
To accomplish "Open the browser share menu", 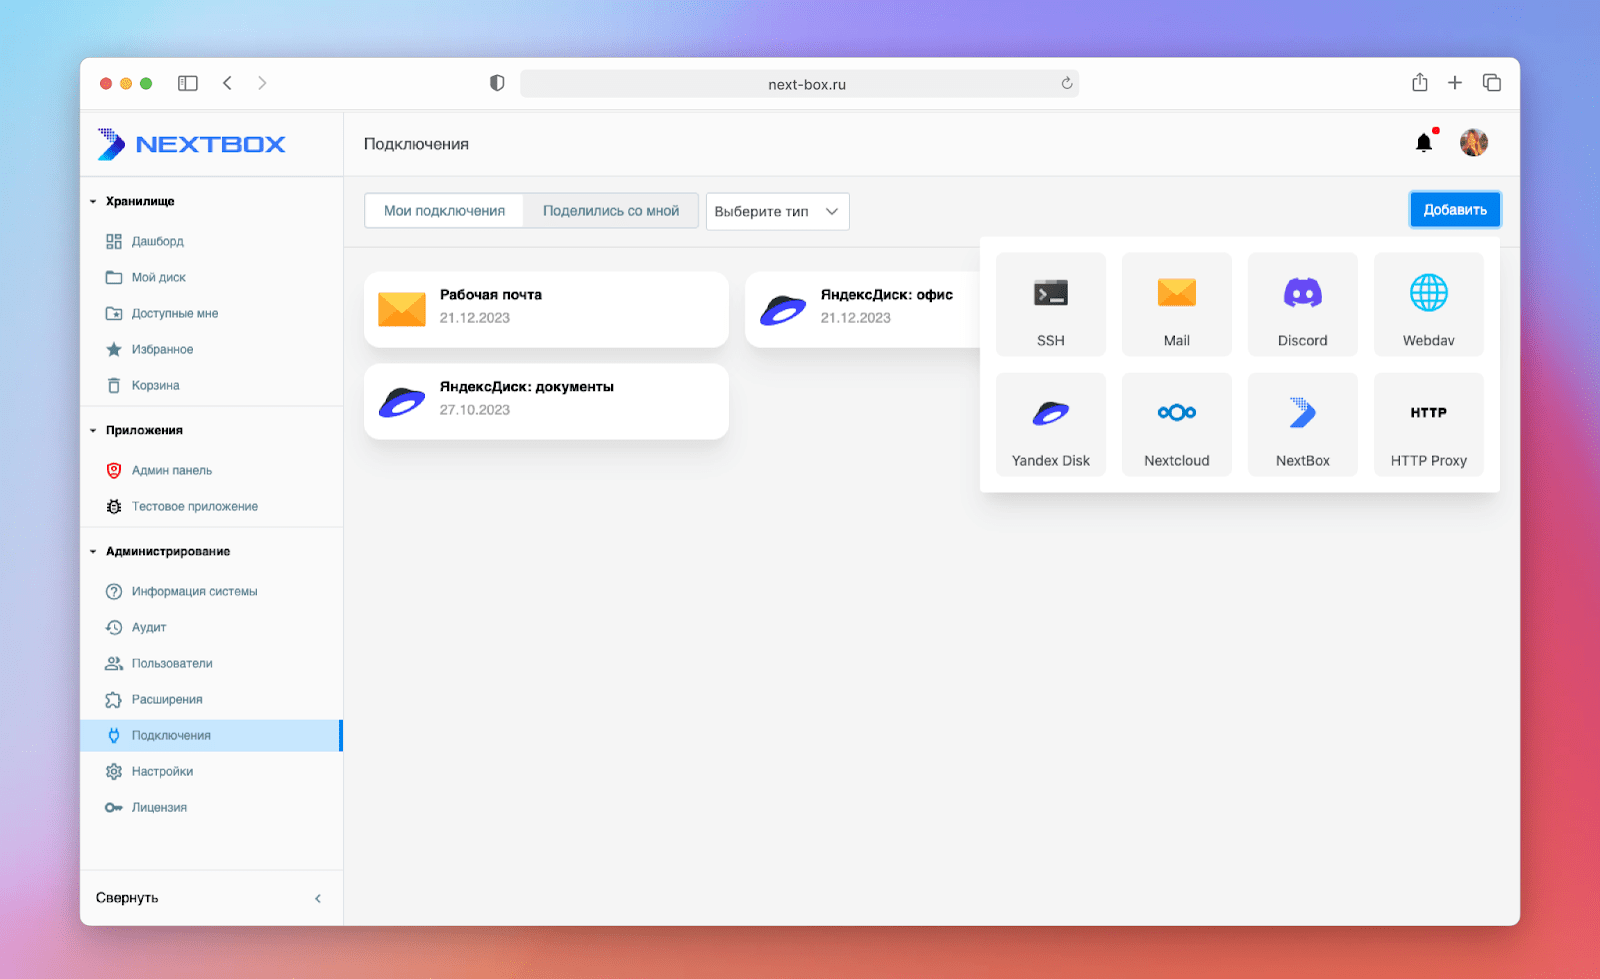I will pyautogui.click(x=1420, y=83).
